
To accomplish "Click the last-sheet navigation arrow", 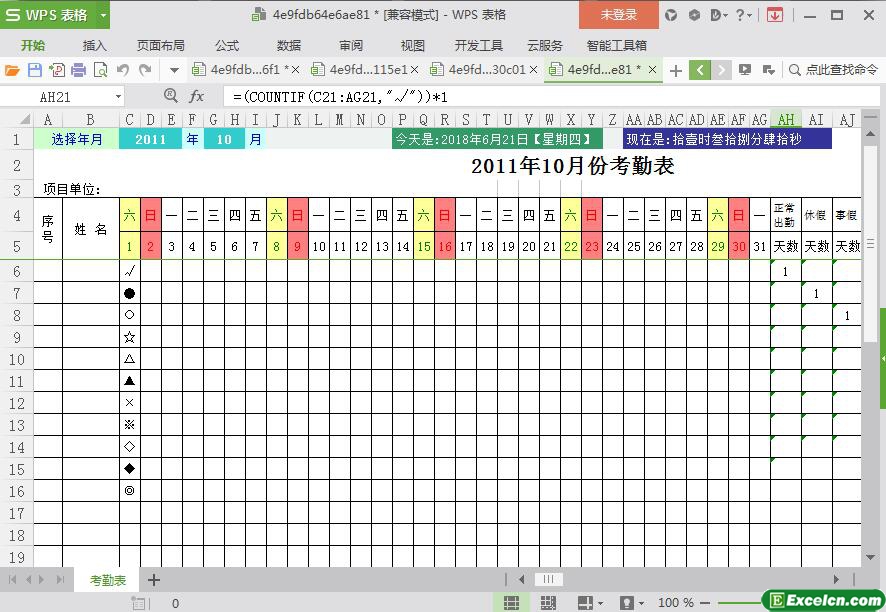I will 60,579.
